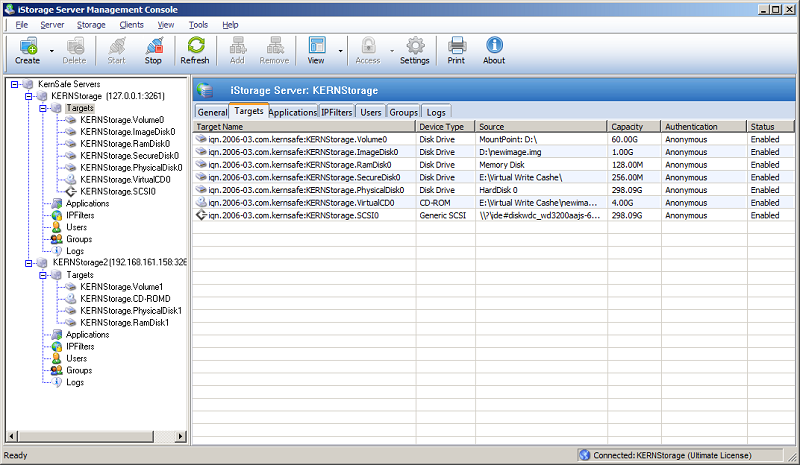Screen dimensions: 800x465
Task: Stop the server via Stop icon
Action: pyautogui.click(x=154, y=46)
